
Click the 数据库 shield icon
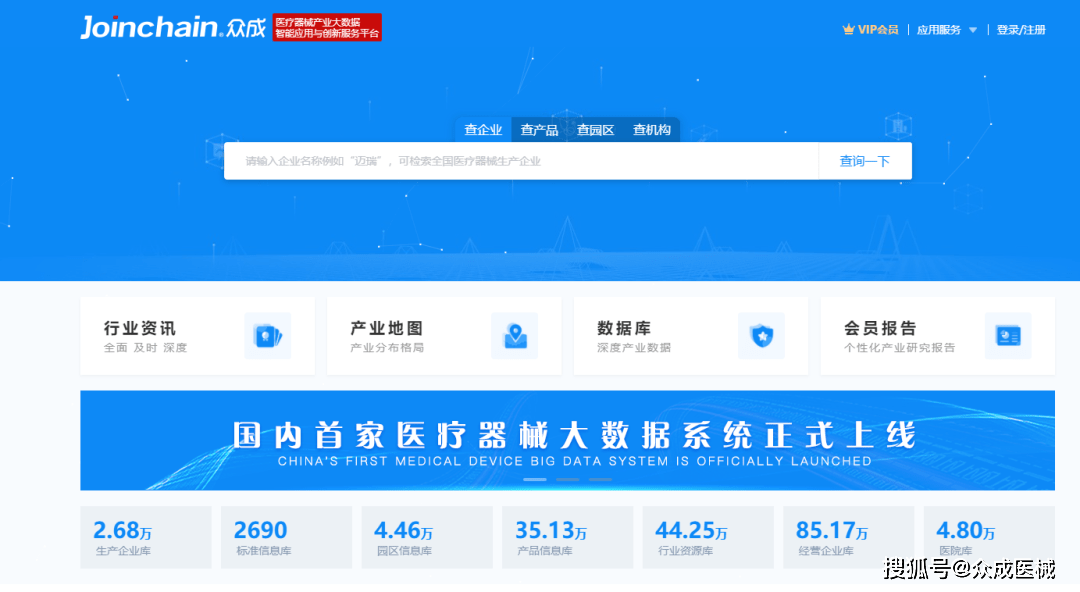(762, 335)
